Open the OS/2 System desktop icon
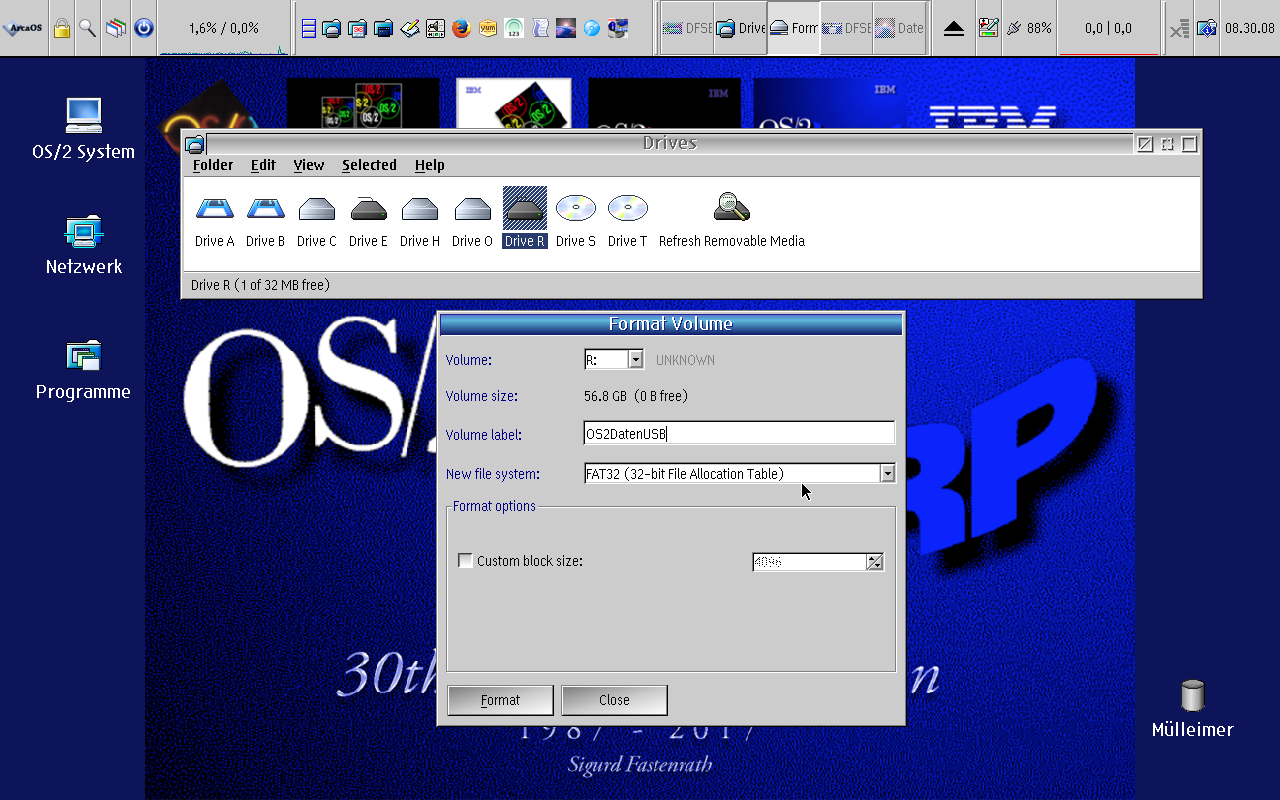The image size is (1280, 800). tap(83, 130)
